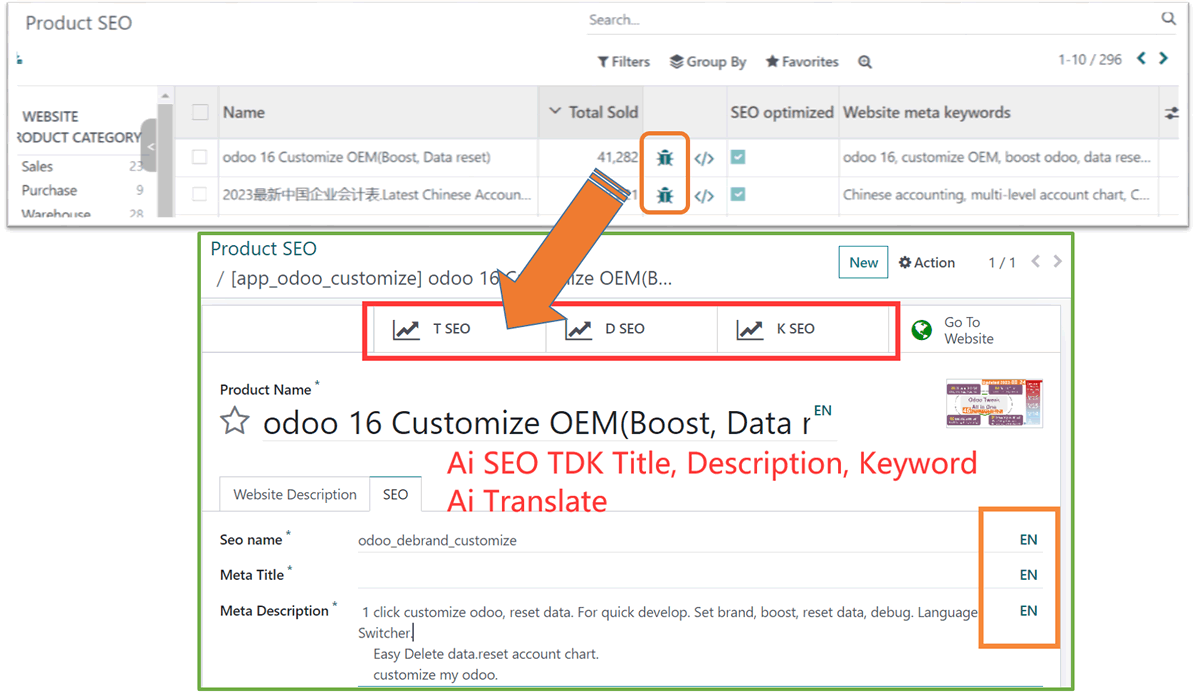
Task: Select the Chinese accounting row checkbox
Action: 200,195
